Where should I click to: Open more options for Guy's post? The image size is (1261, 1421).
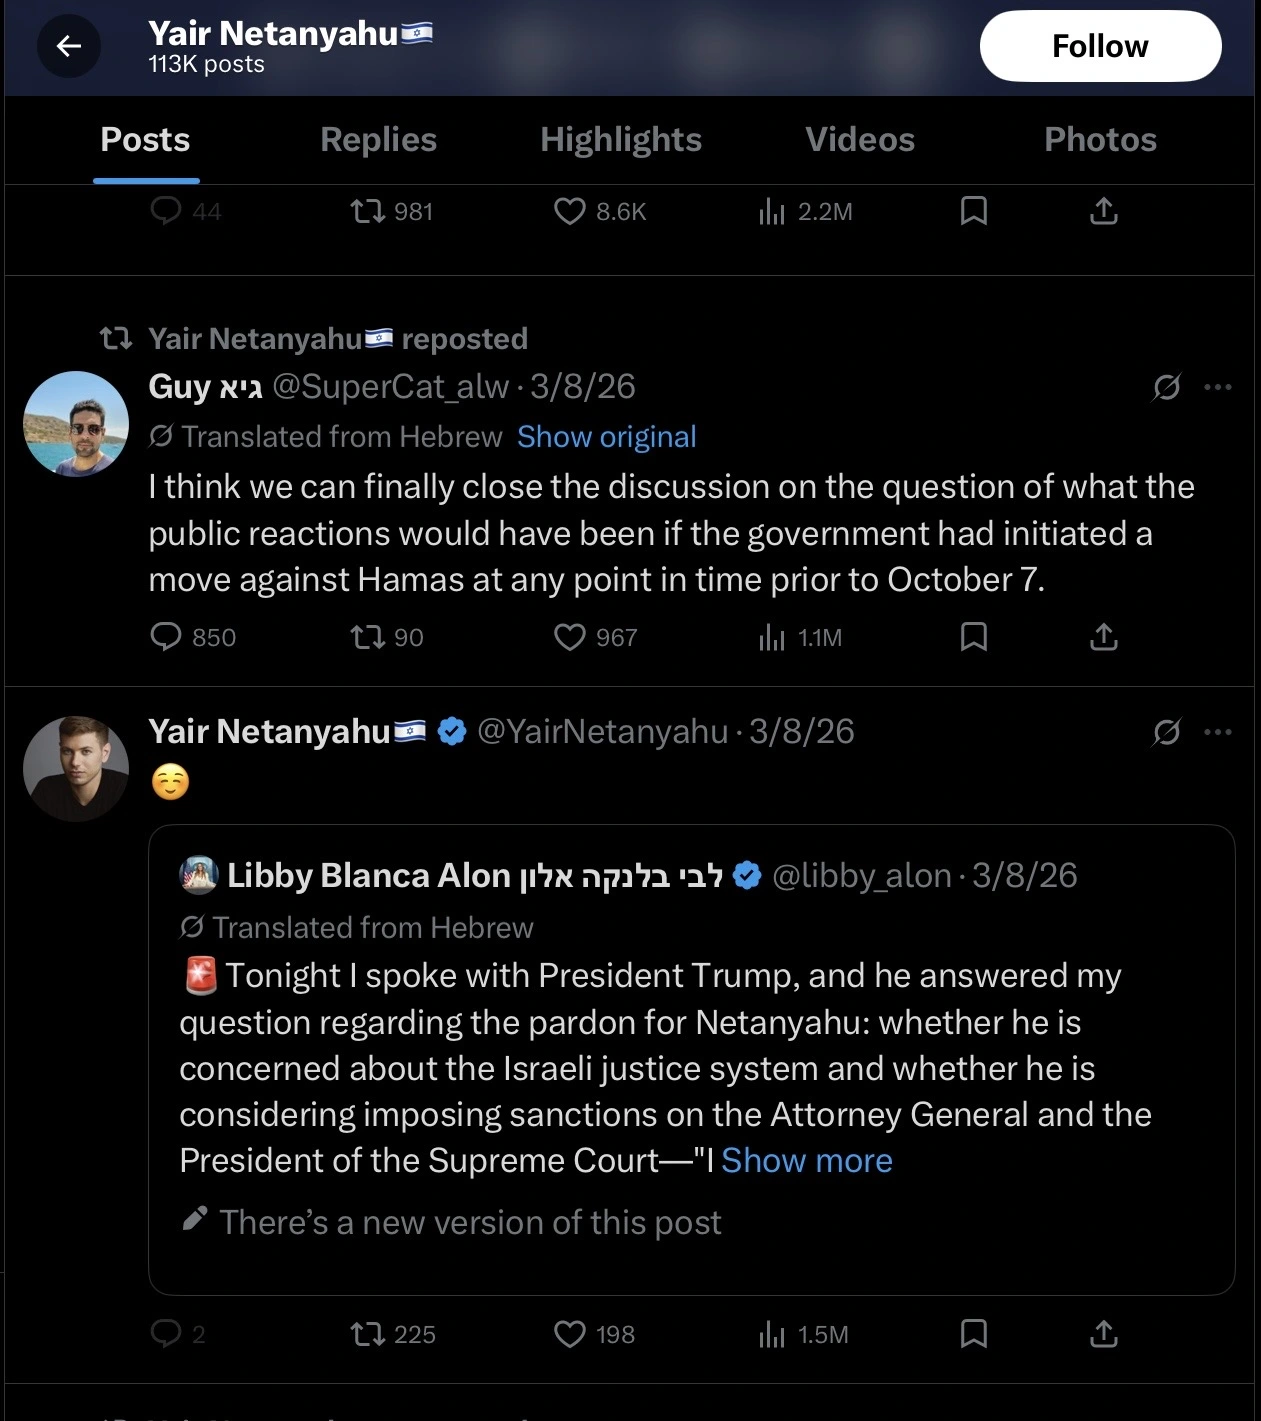[x=1218, y=387]
